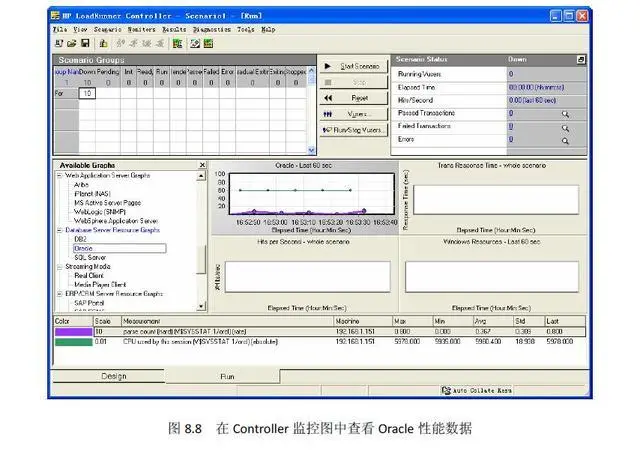Open the File menu
Viewport: 640px width, 451px height.
[60, 29]
